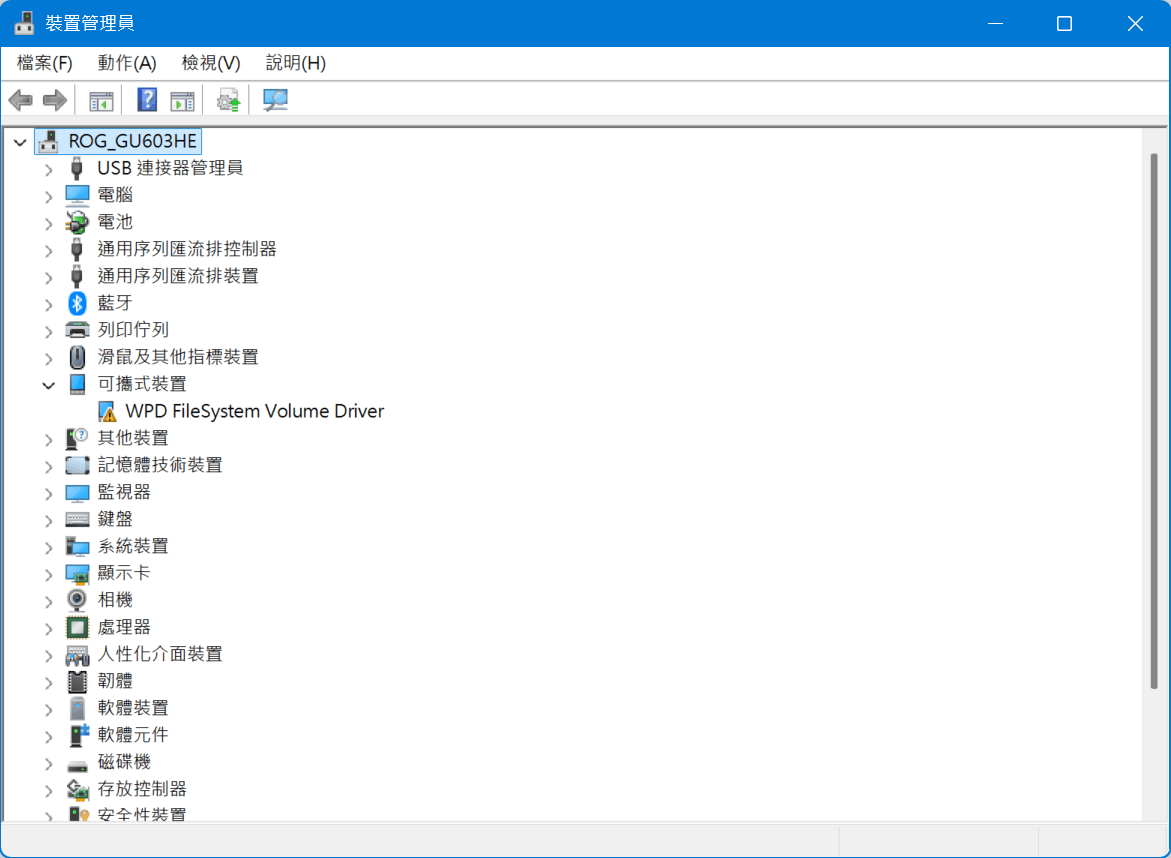Click the Forward navigation arrow
Image resolution: width=1171 pixels, height=858 pixels.
(54, 99)
